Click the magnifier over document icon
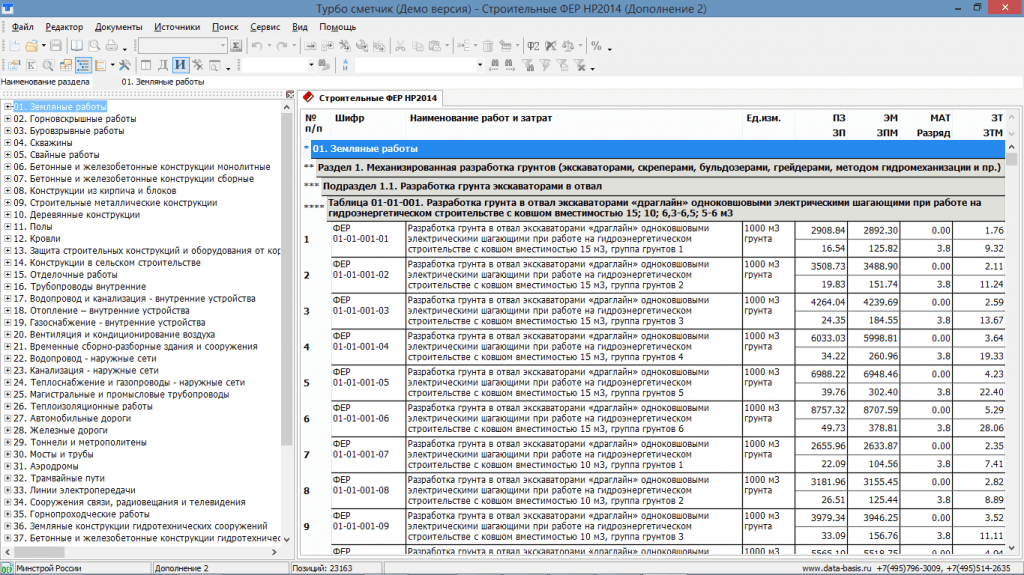1024x575 pixels. pos(48,65)
